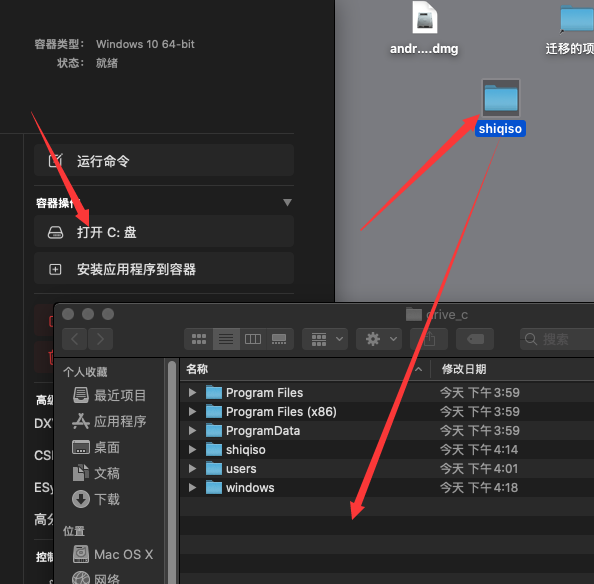This screenshot has height=584, width=594.
Task: Switch Finder to column view
Action: [253, 339]
